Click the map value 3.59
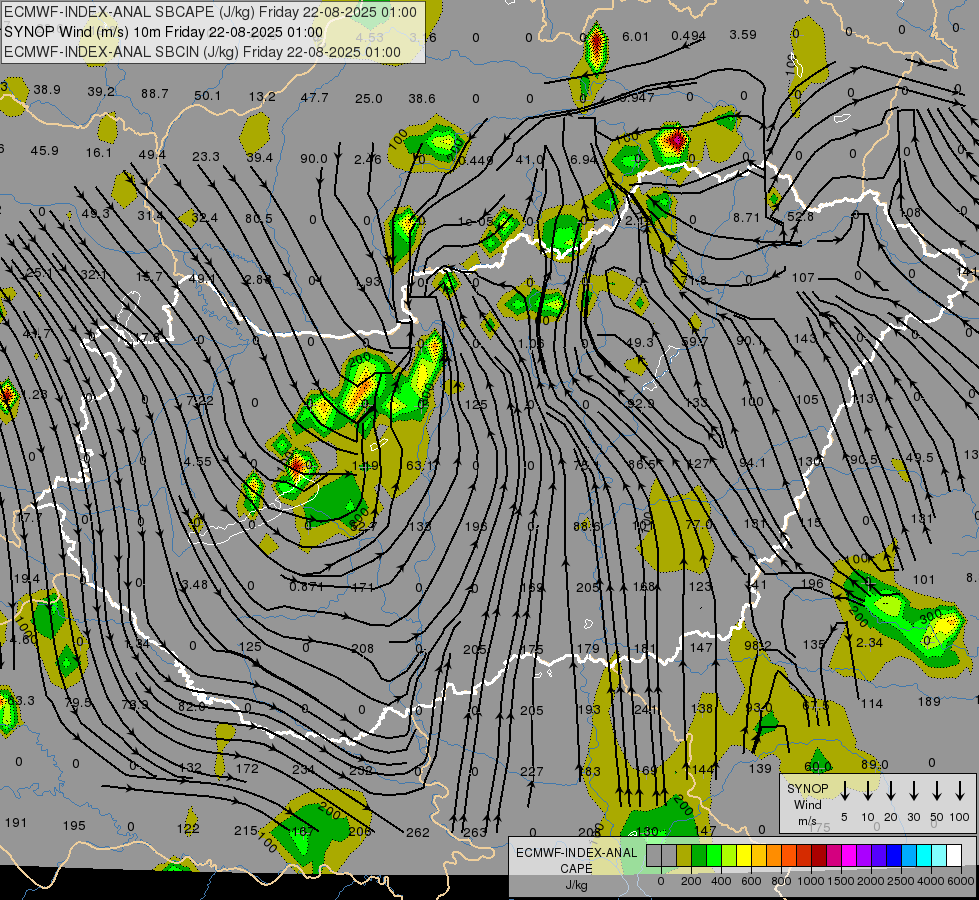979x900 pixels. [743, 34]
